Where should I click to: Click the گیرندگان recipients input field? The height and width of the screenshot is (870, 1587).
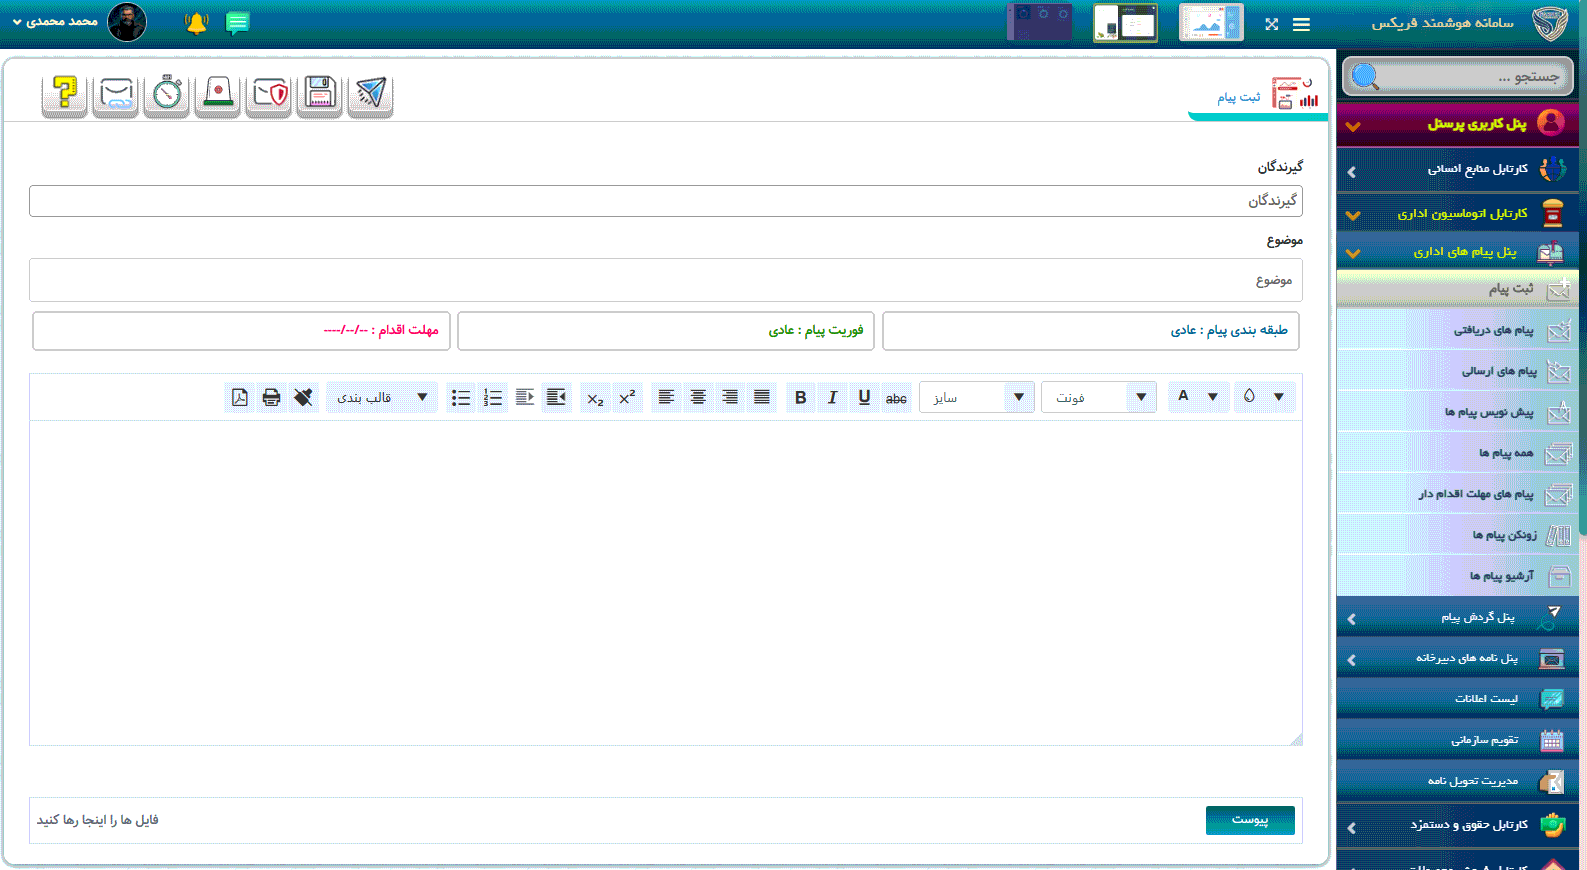(665, 201)
